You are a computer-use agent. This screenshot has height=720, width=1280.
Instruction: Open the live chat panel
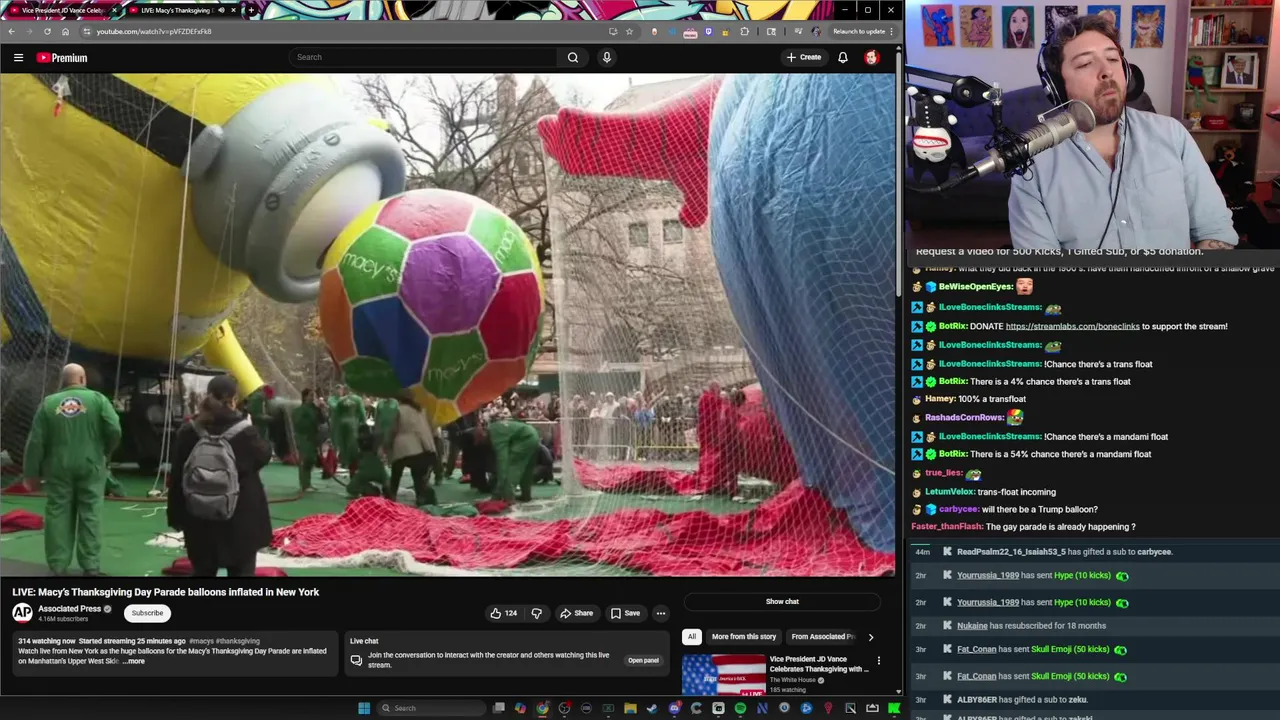(x=643, y=660)
